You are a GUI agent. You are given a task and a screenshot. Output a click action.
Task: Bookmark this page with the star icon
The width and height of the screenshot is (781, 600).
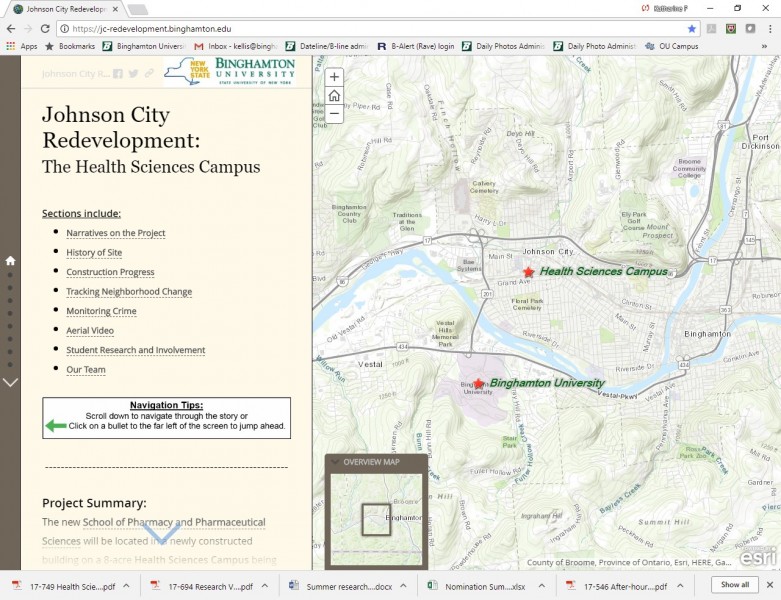pos(691,29)
